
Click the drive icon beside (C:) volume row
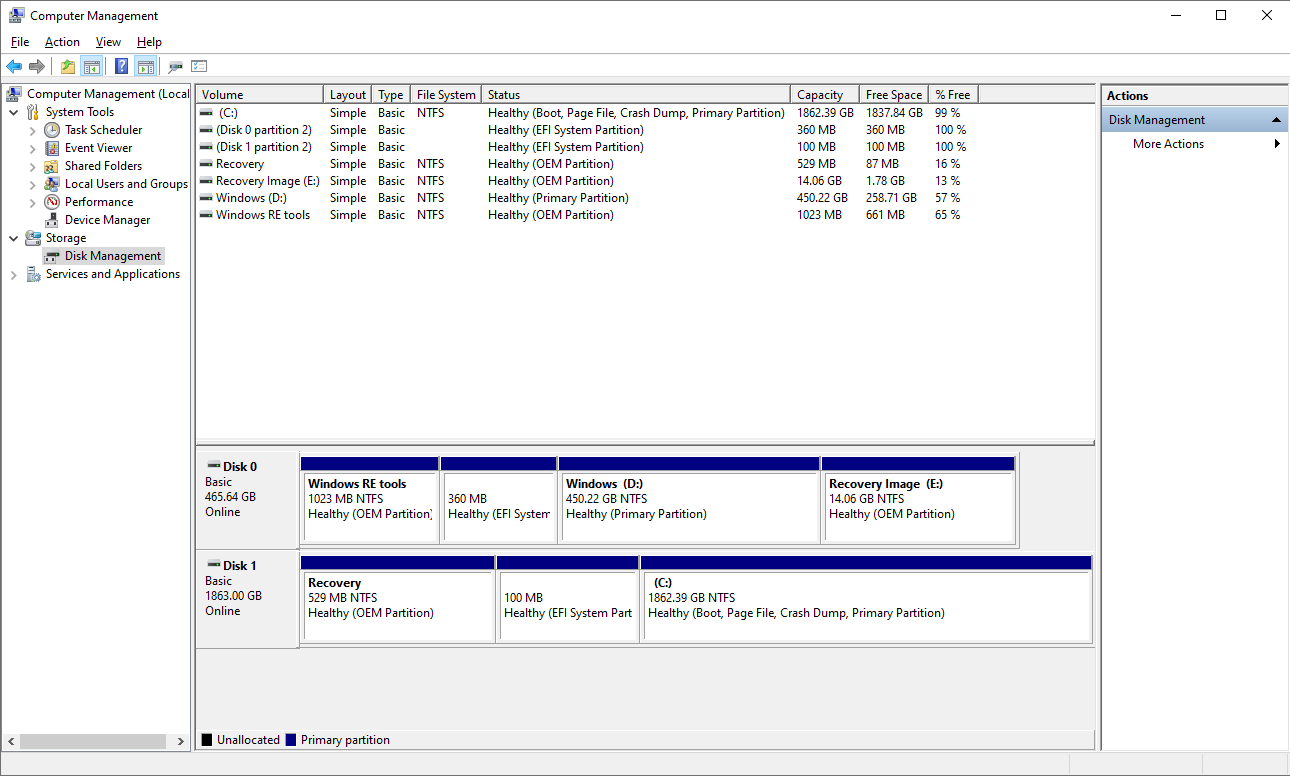206,113
